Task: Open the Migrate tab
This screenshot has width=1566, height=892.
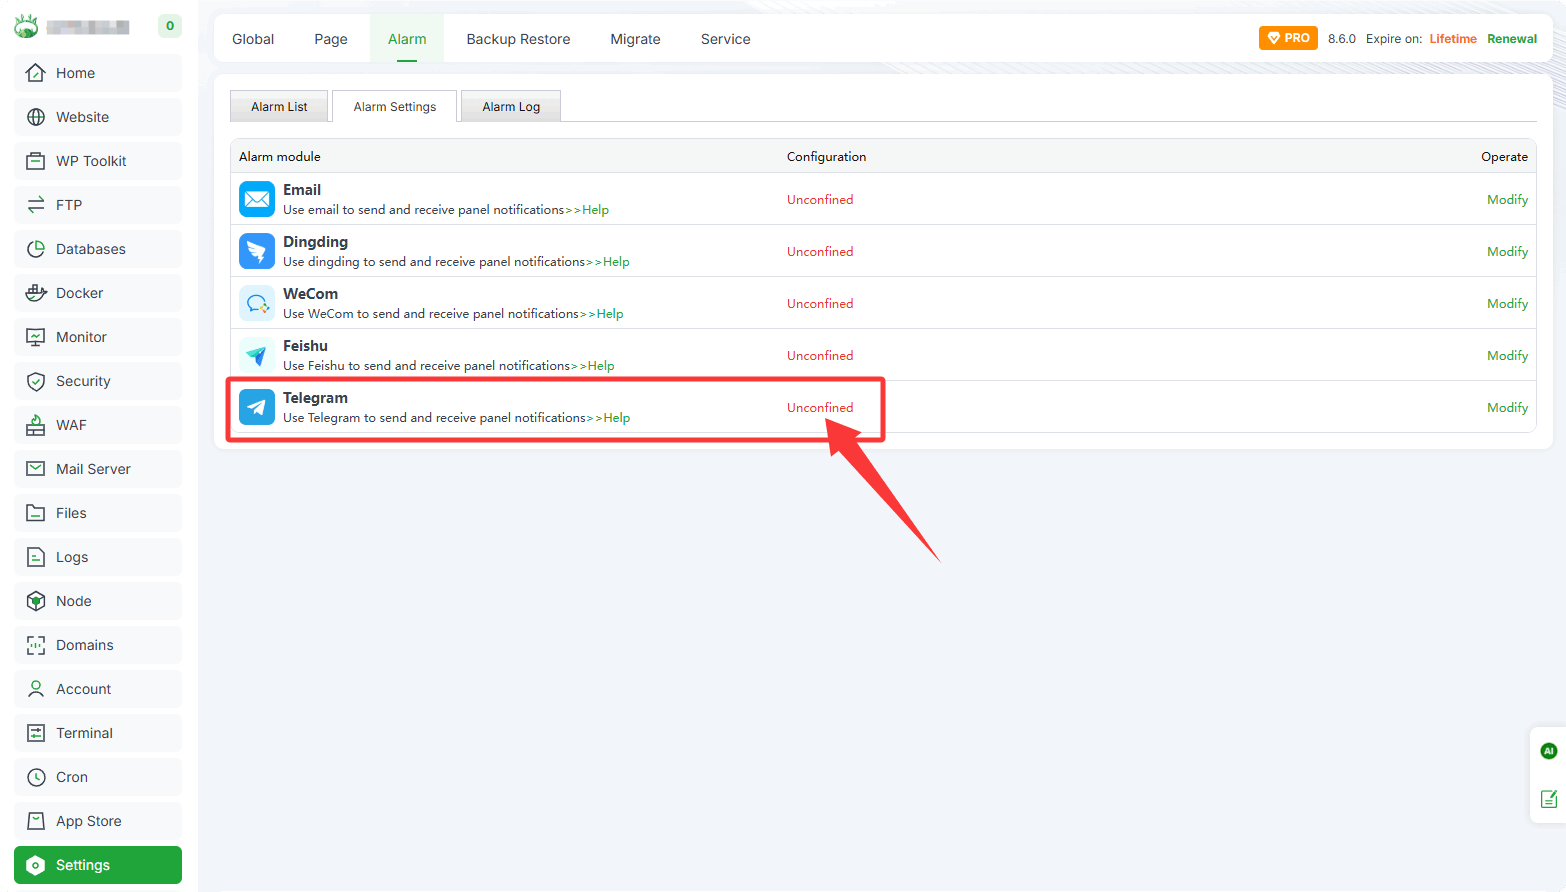Action: click(x=636, y=39)
